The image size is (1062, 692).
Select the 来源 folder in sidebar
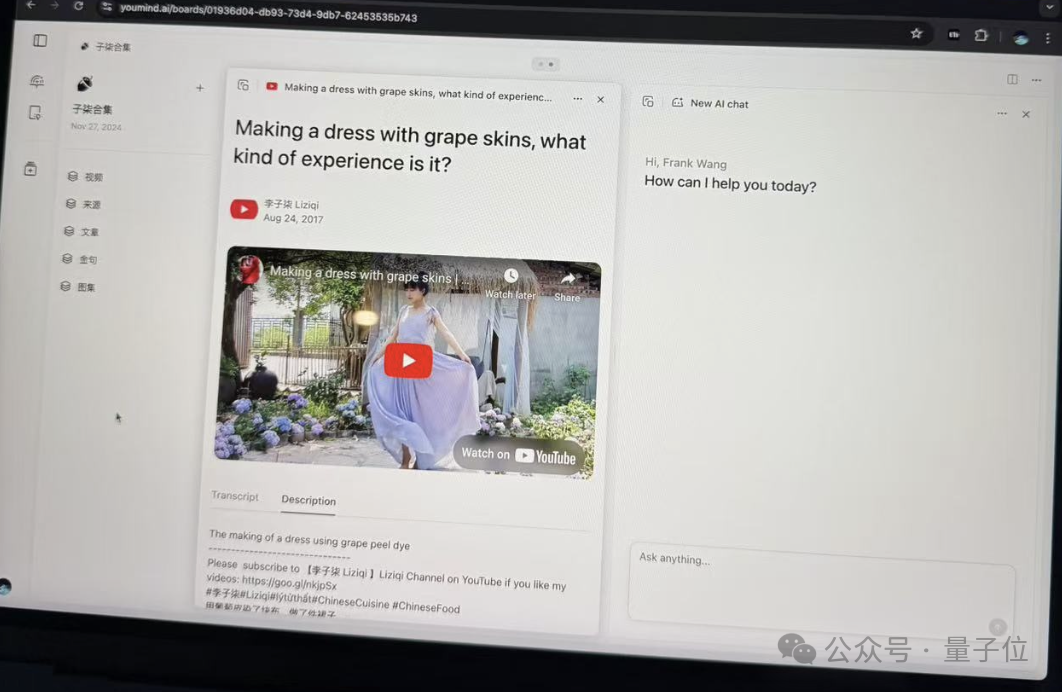click(83, 204)
